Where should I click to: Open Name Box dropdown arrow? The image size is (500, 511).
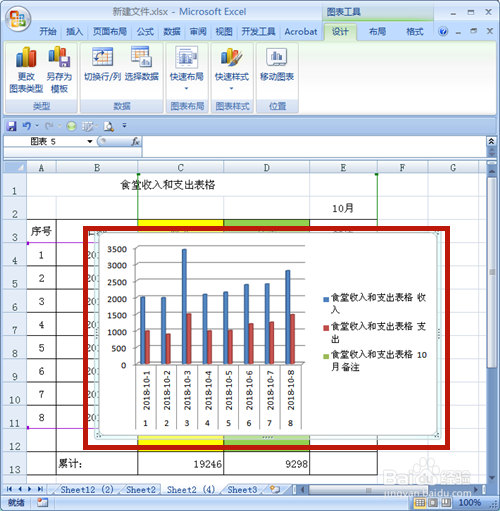click(x=90, y=142)
